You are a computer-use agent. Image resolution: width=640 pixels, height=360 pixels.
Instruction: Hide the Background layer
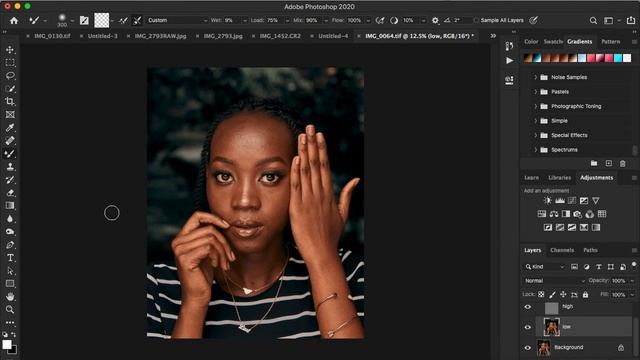click(528, 348)
